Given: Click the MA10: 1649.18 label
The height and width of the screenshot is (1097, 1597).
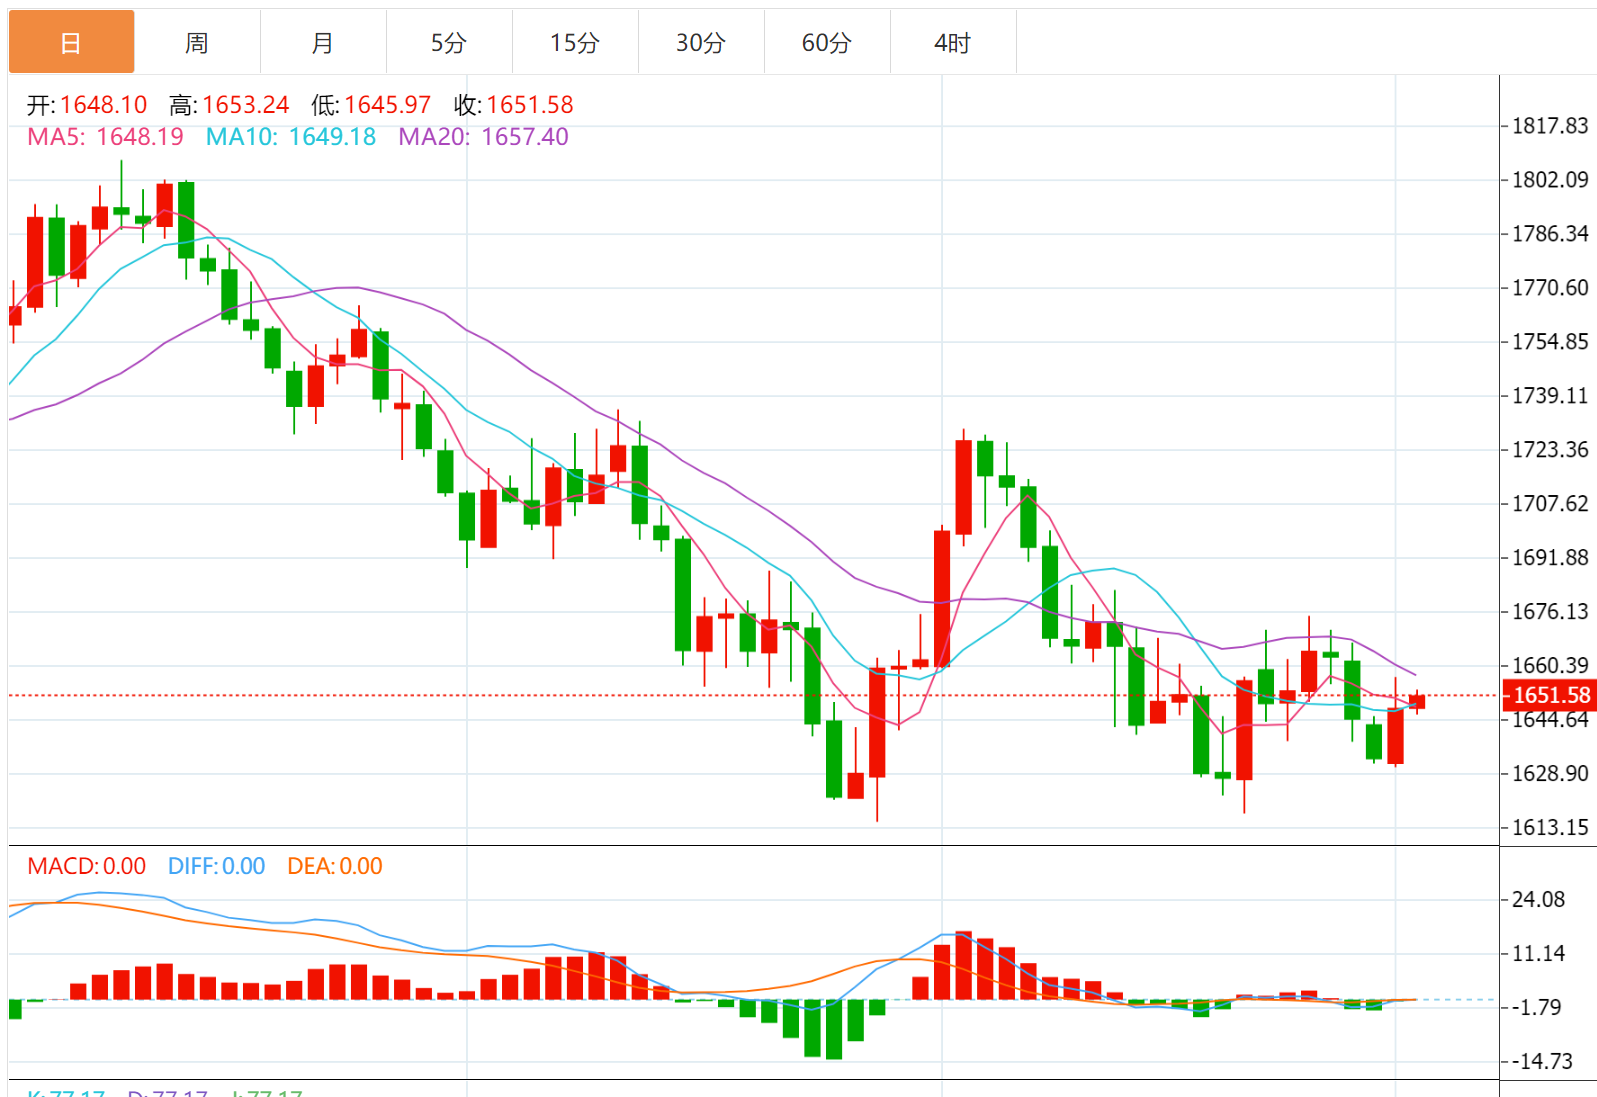Looking at the screenshot, I should 291,137.
